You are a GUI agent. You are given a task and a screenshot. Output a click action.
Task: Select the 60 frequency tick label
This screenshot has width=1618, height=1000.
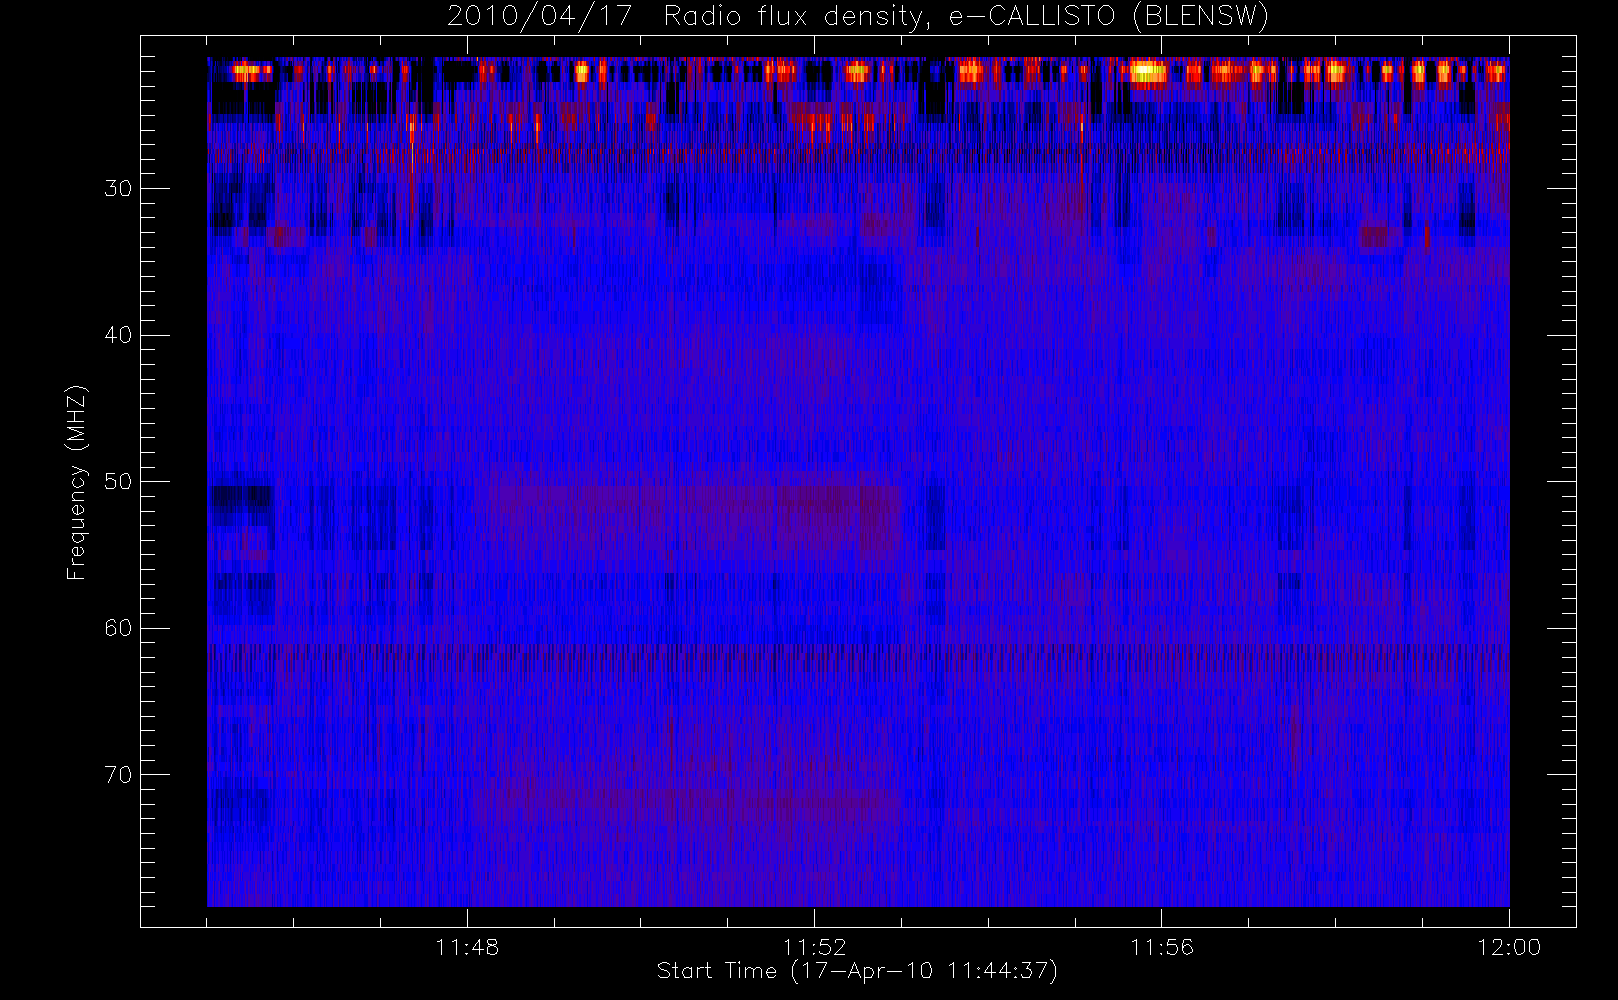(x=118, y=628)
